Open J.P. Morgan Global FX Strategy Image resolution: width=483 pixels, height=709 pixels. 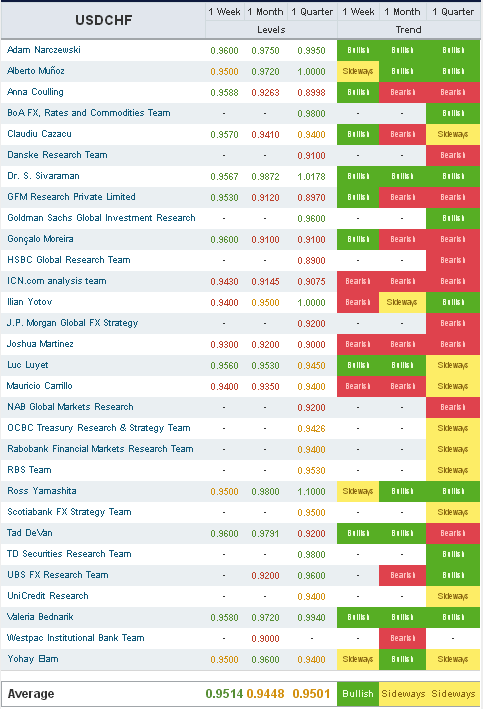tap(72, 323)
